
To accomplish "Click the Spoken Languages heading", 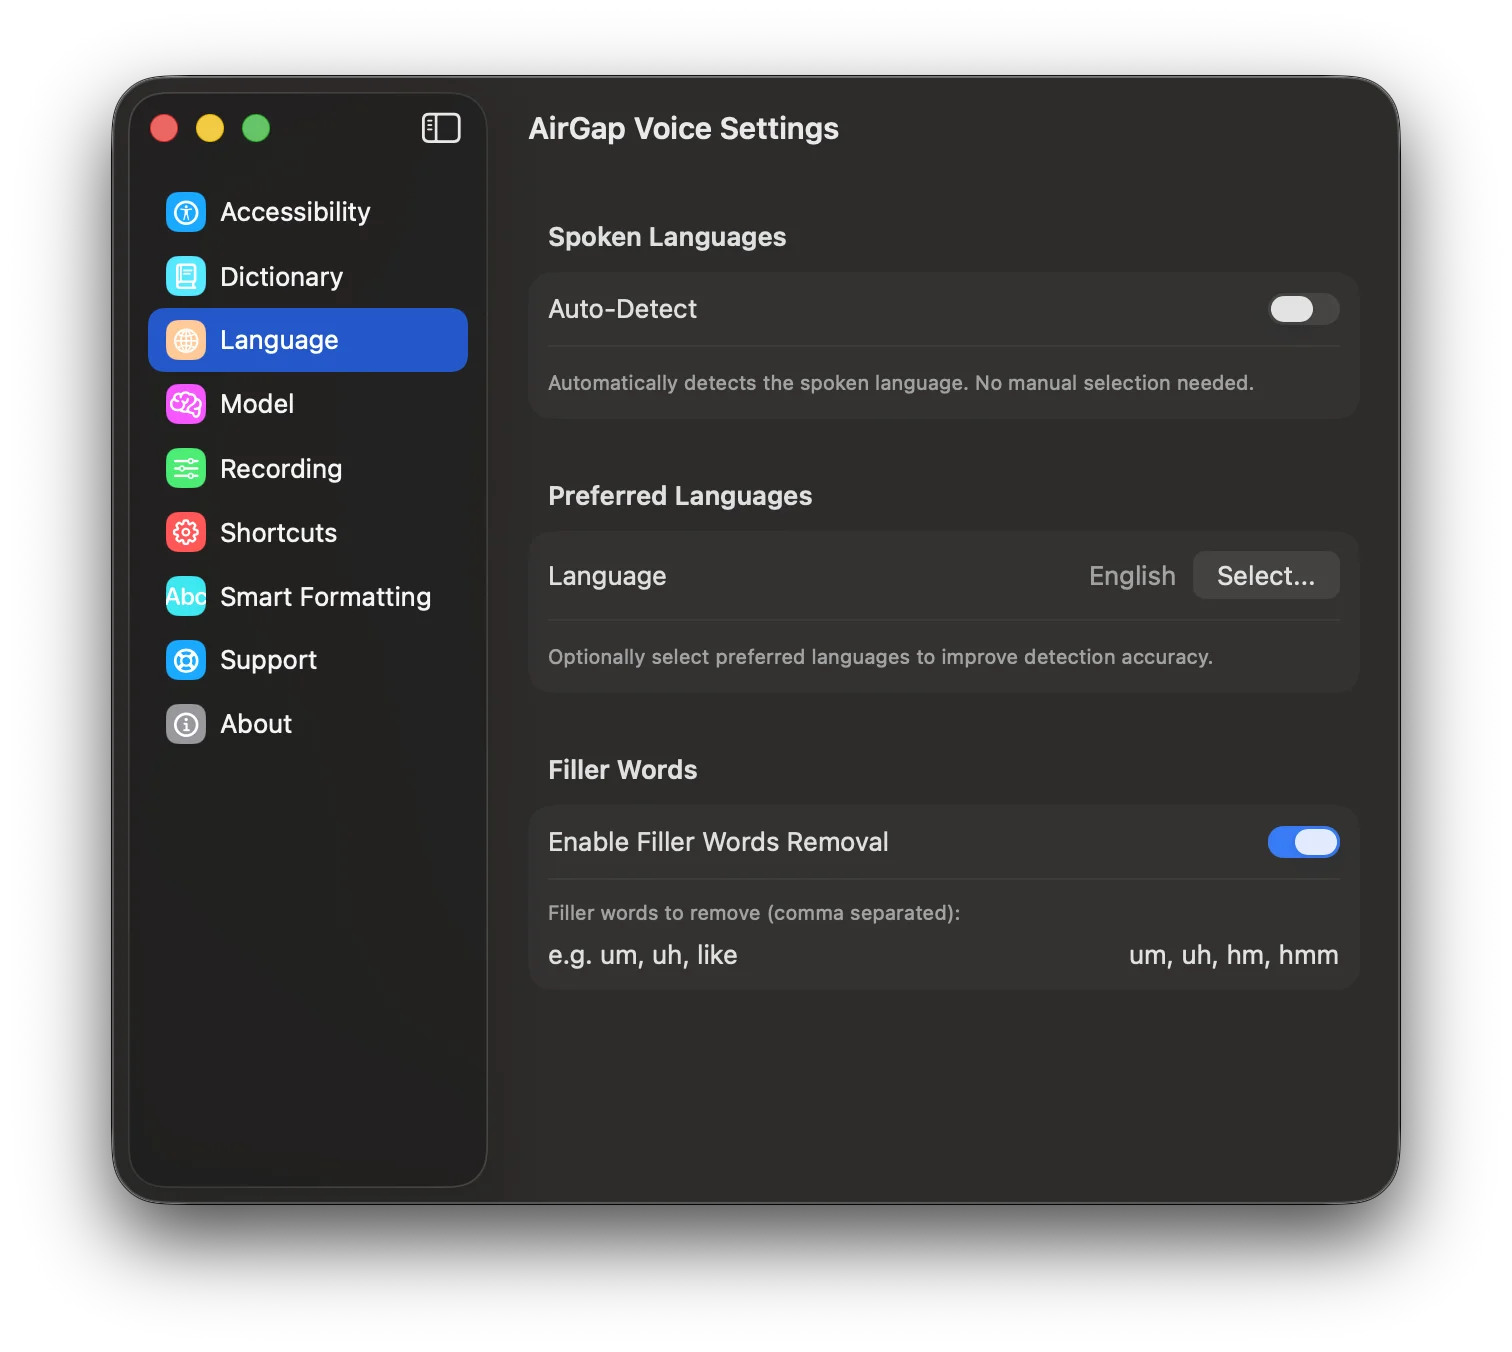I will point(667,237).
